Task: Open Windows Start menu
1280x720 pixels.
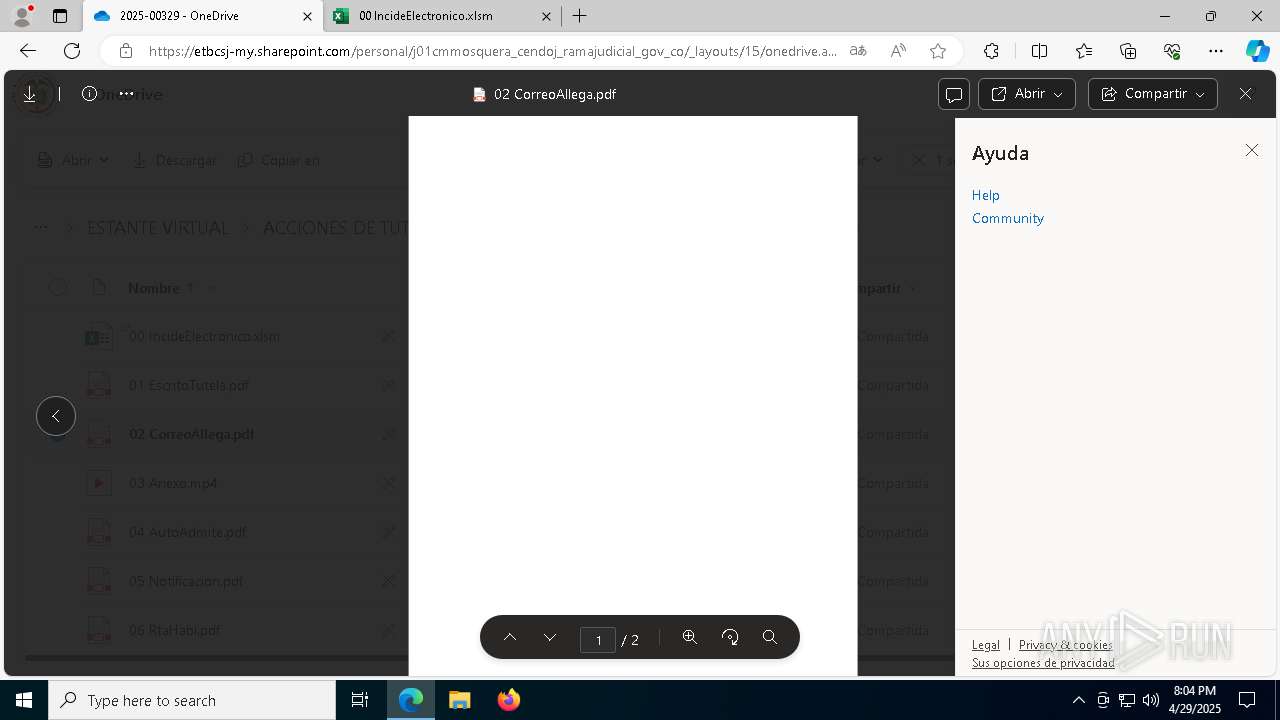Action: (x=24, y=700)
